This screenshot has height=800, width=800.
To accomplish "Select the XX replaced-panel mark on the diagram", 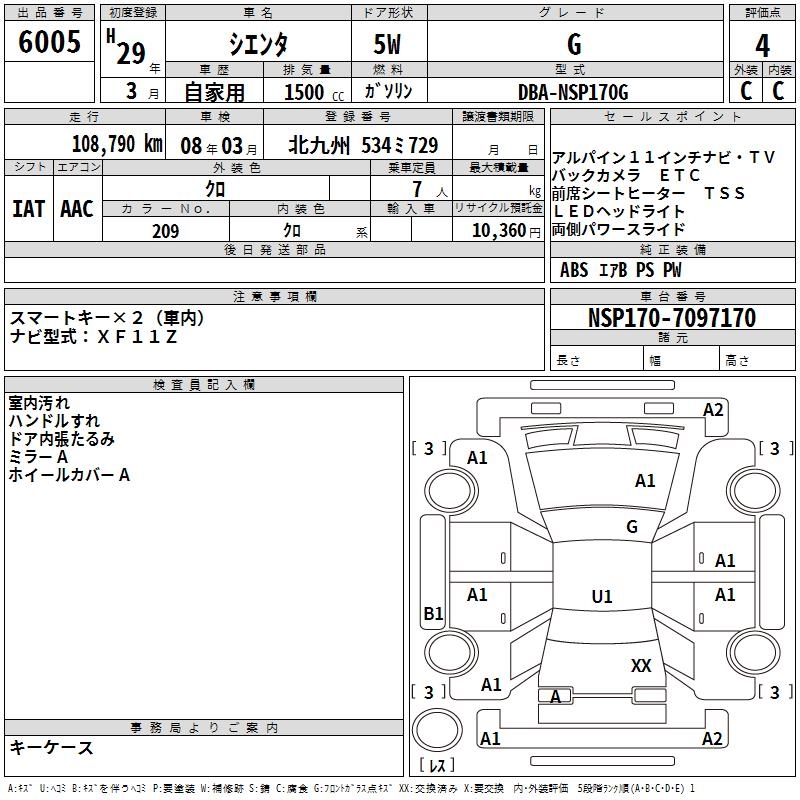I will point(641,666).
